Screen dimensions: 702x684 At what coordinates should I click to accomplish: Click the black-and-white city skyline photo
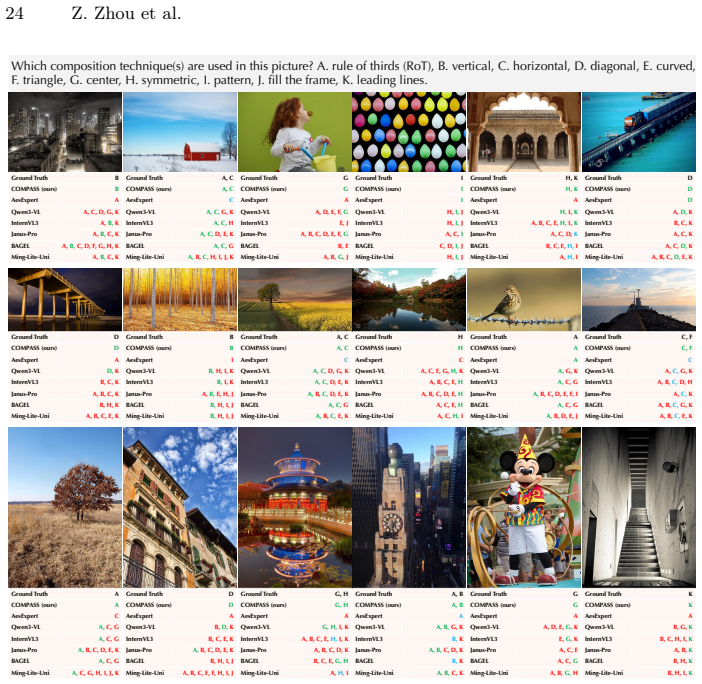[x=65, y=132]
